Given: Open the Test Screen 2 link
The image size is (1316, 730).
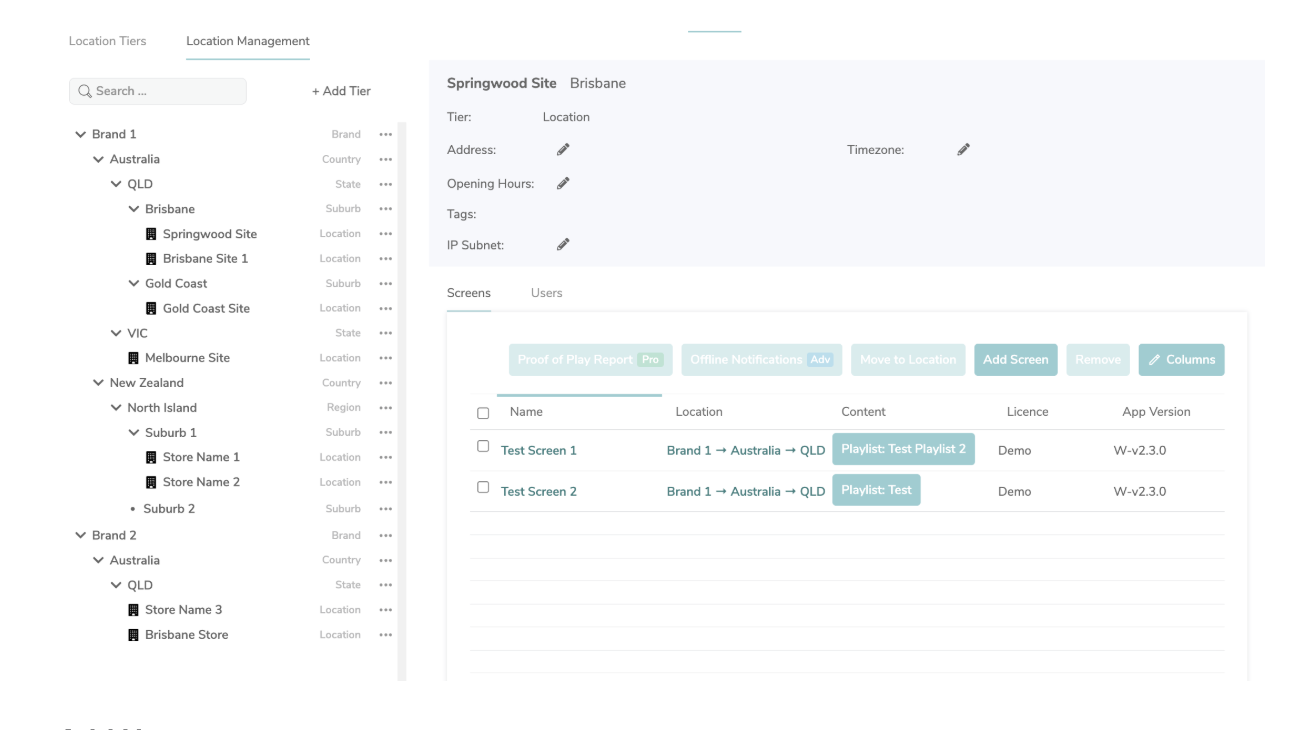Looking at the screenshot, I should 539,492.
